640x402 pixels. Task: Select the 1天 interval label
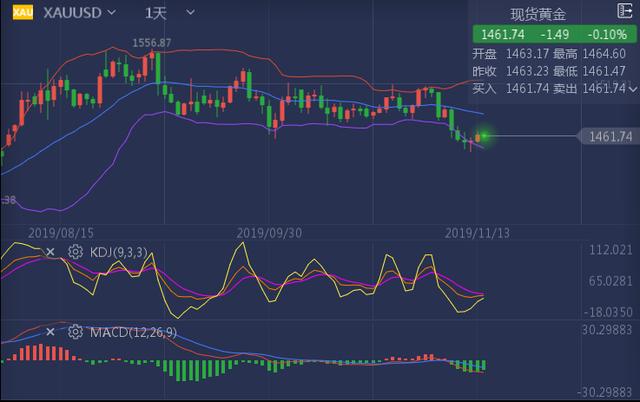click(156, 13)
